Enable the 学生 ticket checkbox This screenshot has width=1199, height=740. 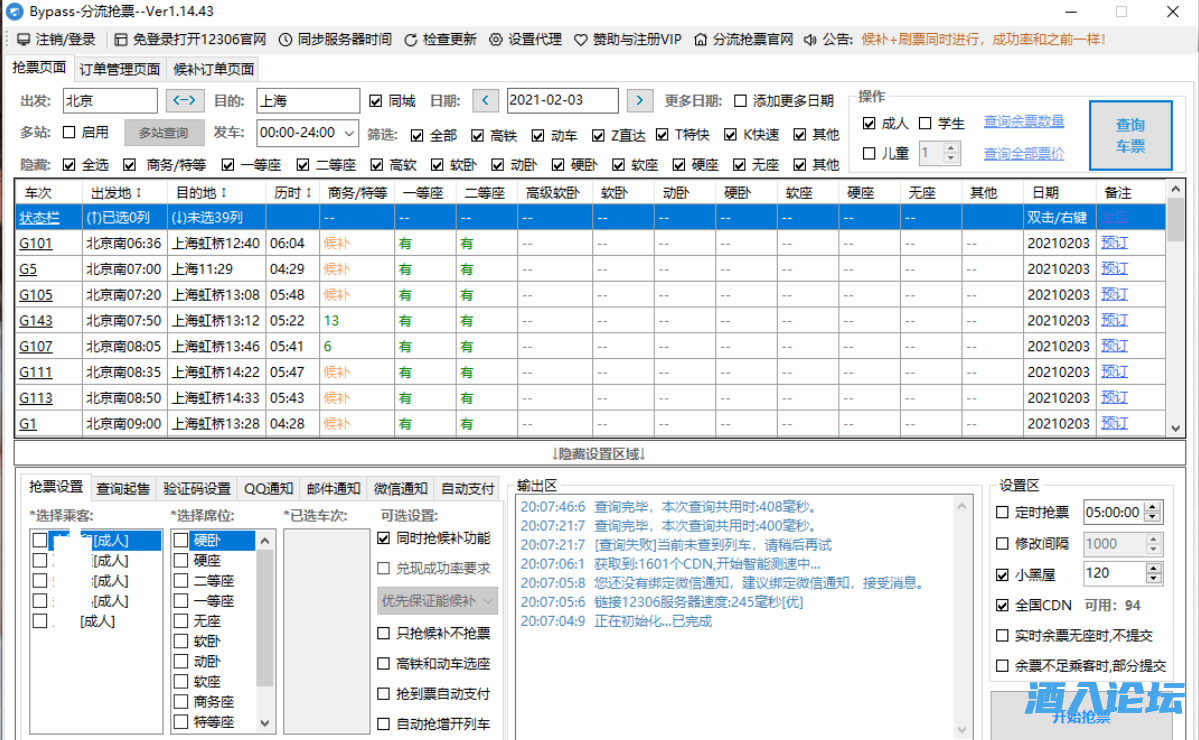pos(925,123)
